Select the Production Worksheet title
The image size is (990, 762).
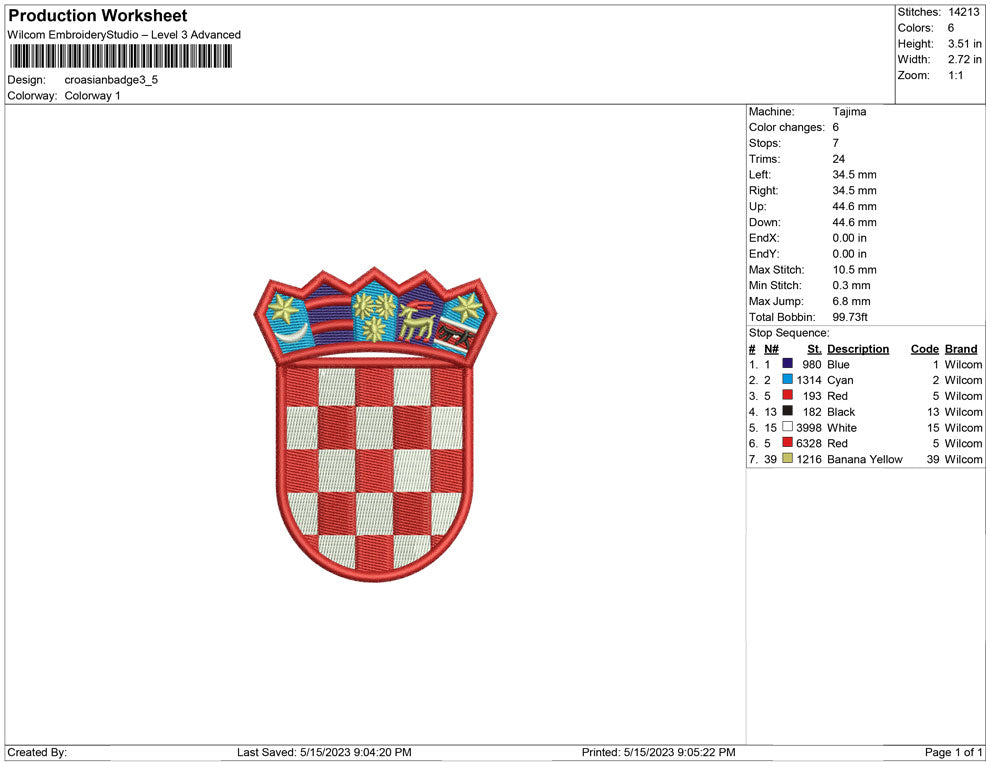96,16
